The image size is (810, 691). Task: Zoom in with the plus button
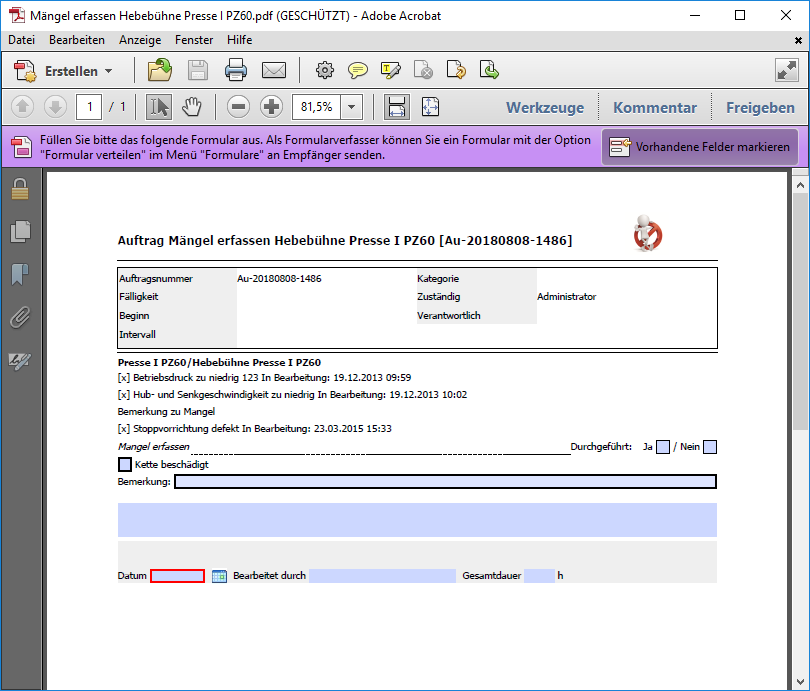pyautogui.click(x=271, y=107)
